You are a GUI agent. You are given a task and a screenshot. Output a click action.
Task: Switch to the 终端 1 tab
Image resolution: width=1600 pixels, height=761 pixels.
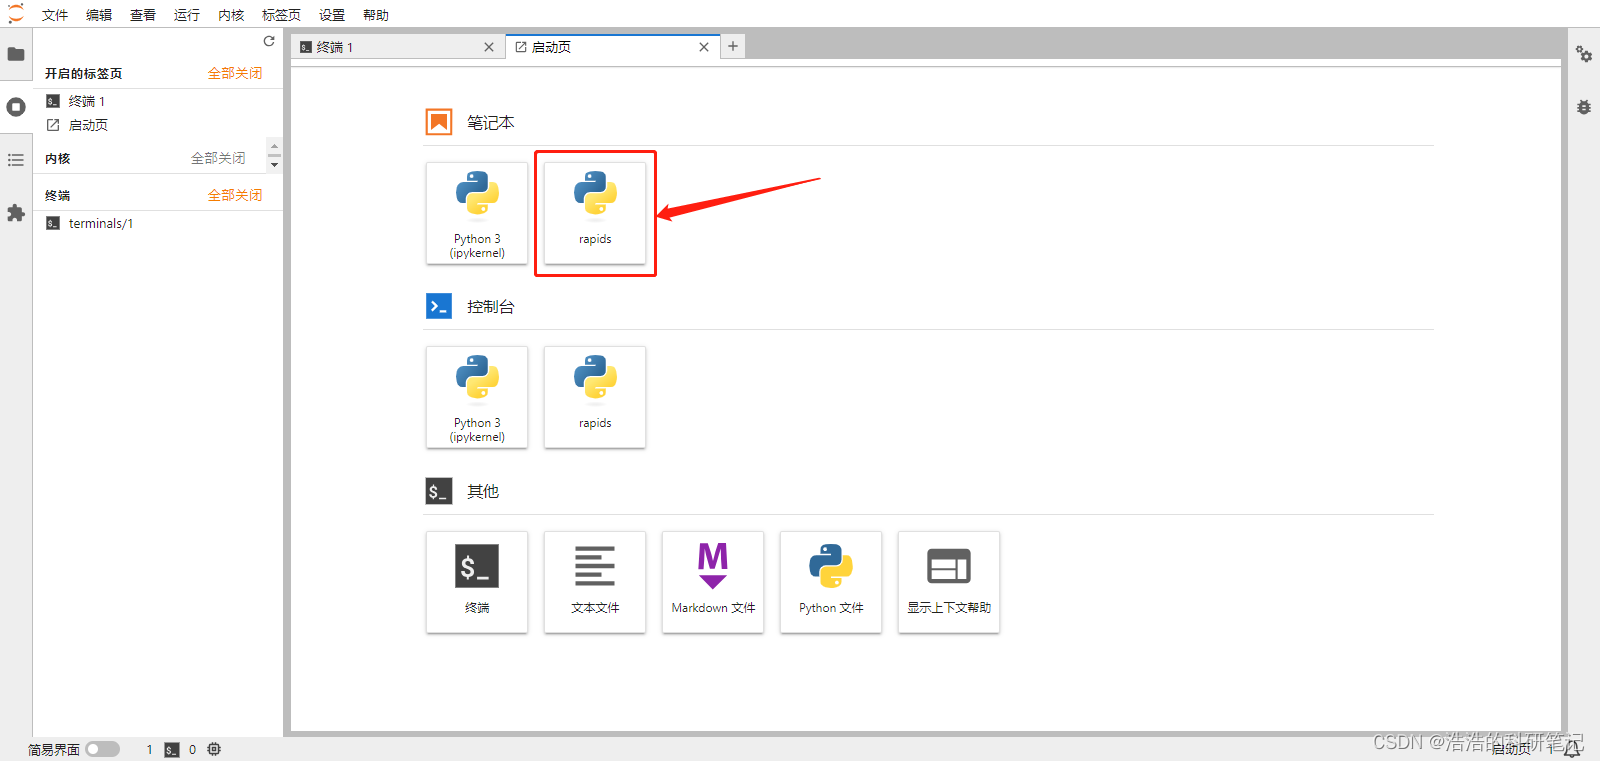pos(398,47)
